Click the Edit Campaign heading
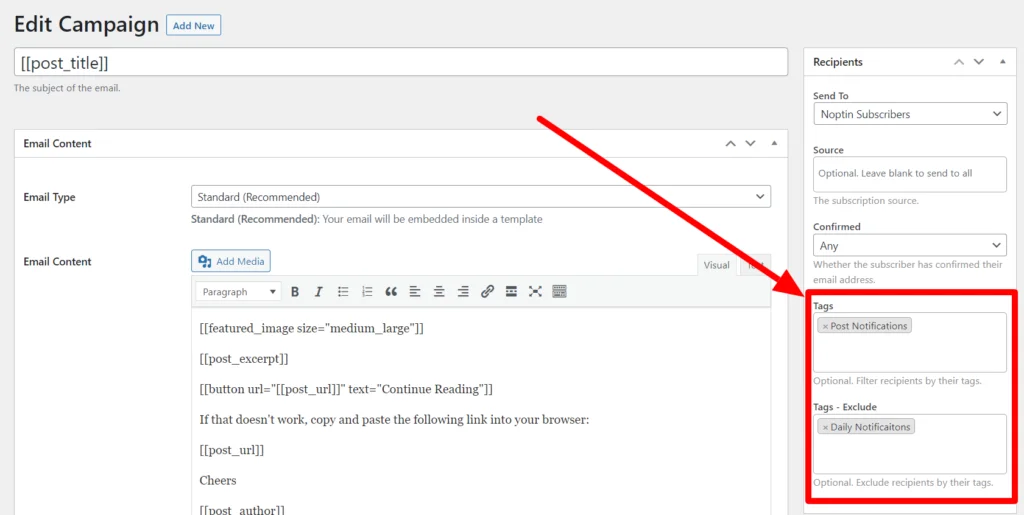 click(86, 25)
